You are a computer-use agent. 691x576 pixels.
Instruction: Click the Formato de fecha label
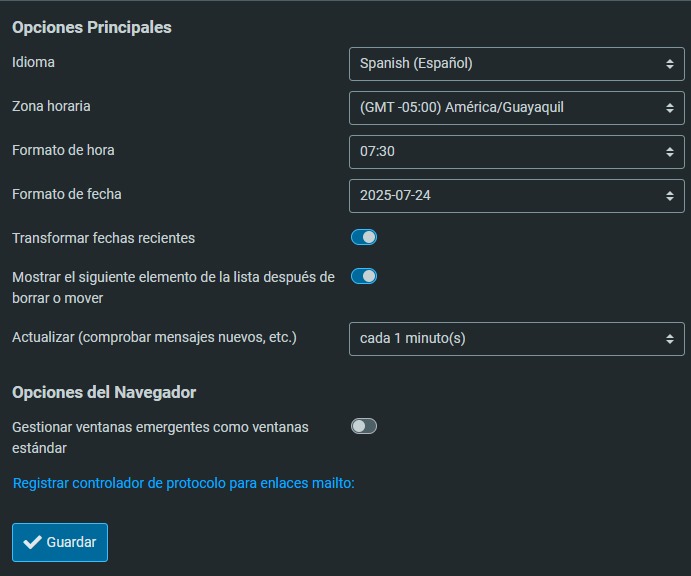click(66, 194)
